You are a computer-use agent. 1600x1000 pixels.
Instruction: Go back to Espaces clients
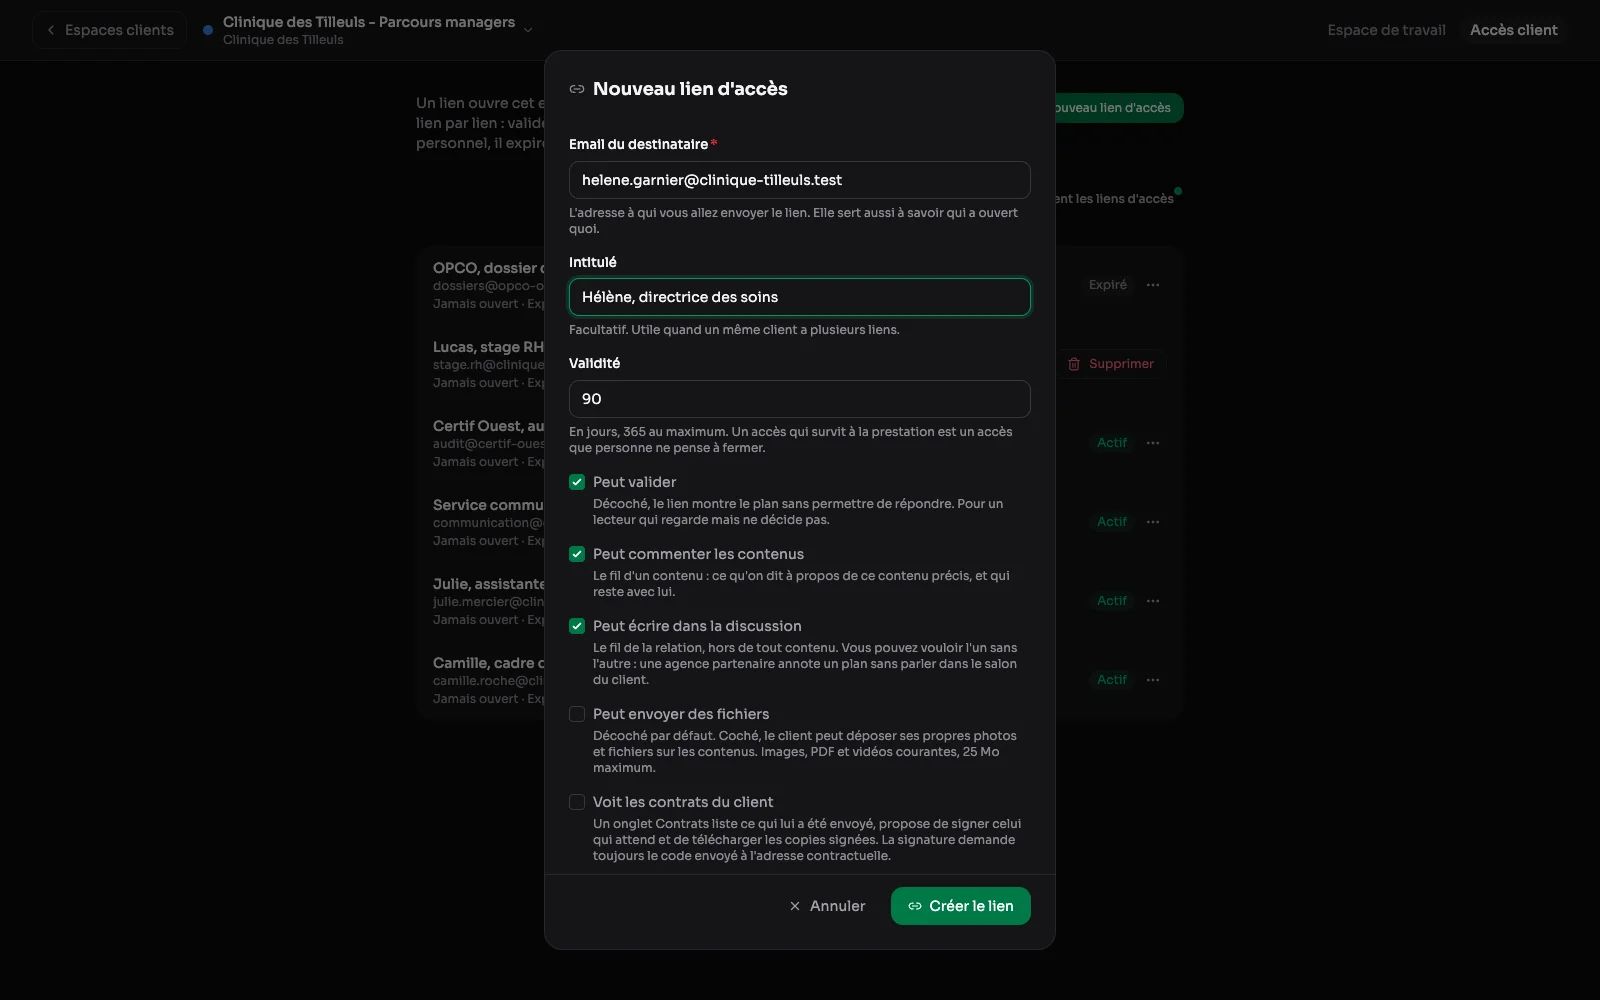[x=110, y=30]
